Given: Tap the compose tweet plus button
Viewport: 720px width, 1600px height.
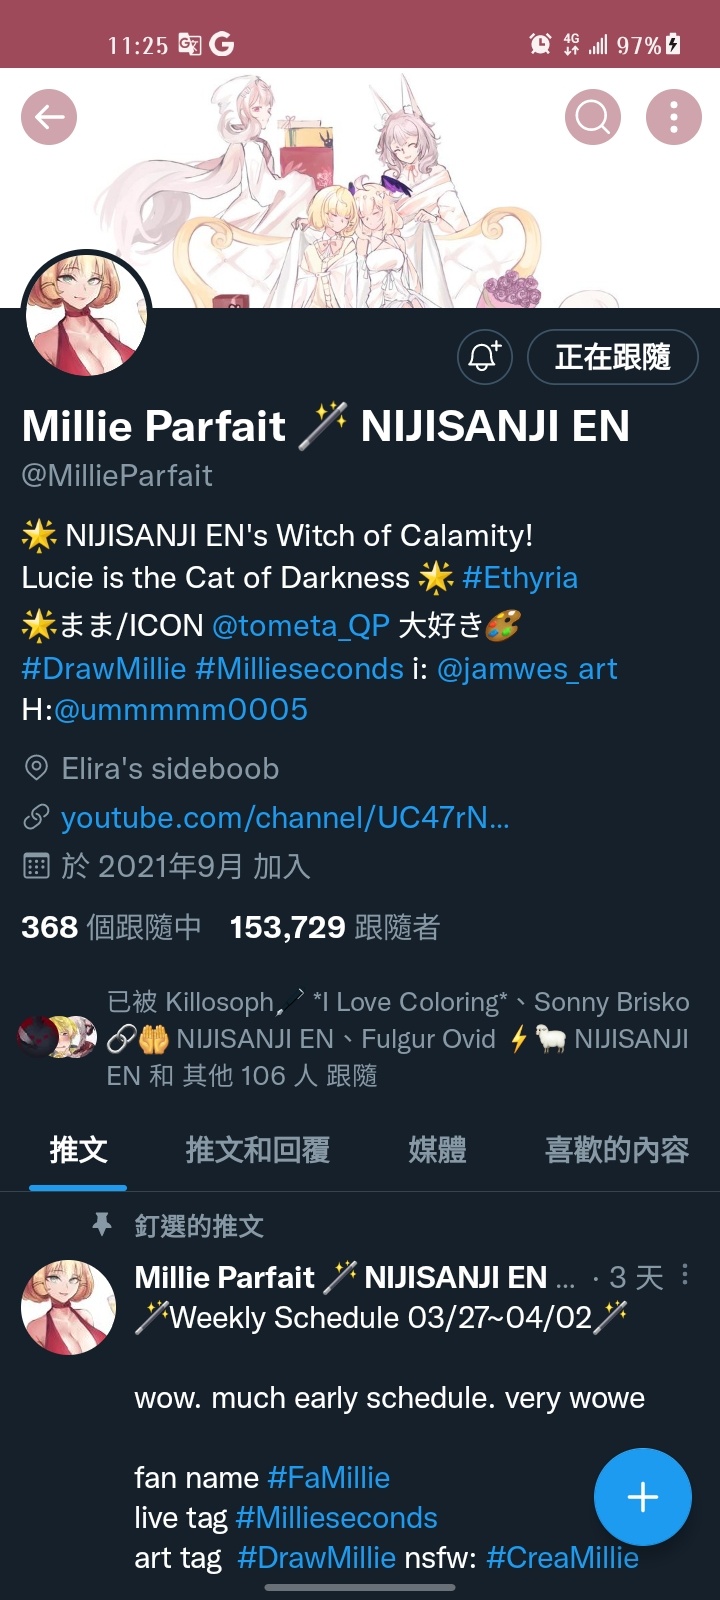Looking at the screenshot, I should point(642,1497).
